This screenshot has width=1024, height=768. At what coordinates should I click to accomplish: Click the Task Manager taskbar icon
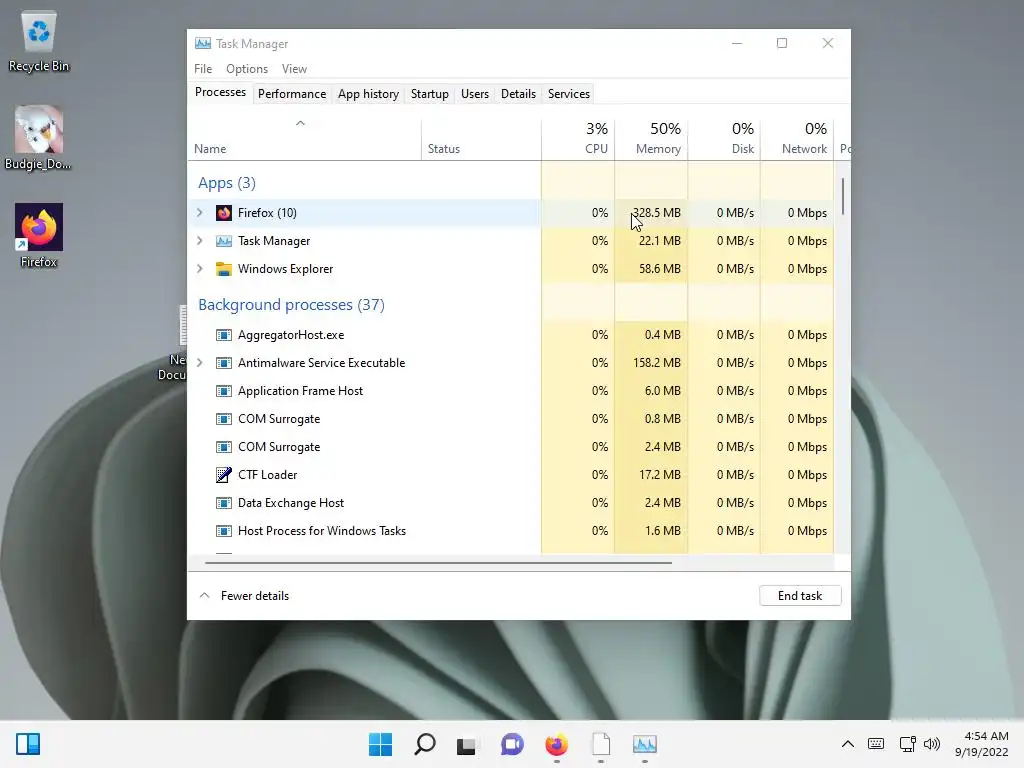645,744
